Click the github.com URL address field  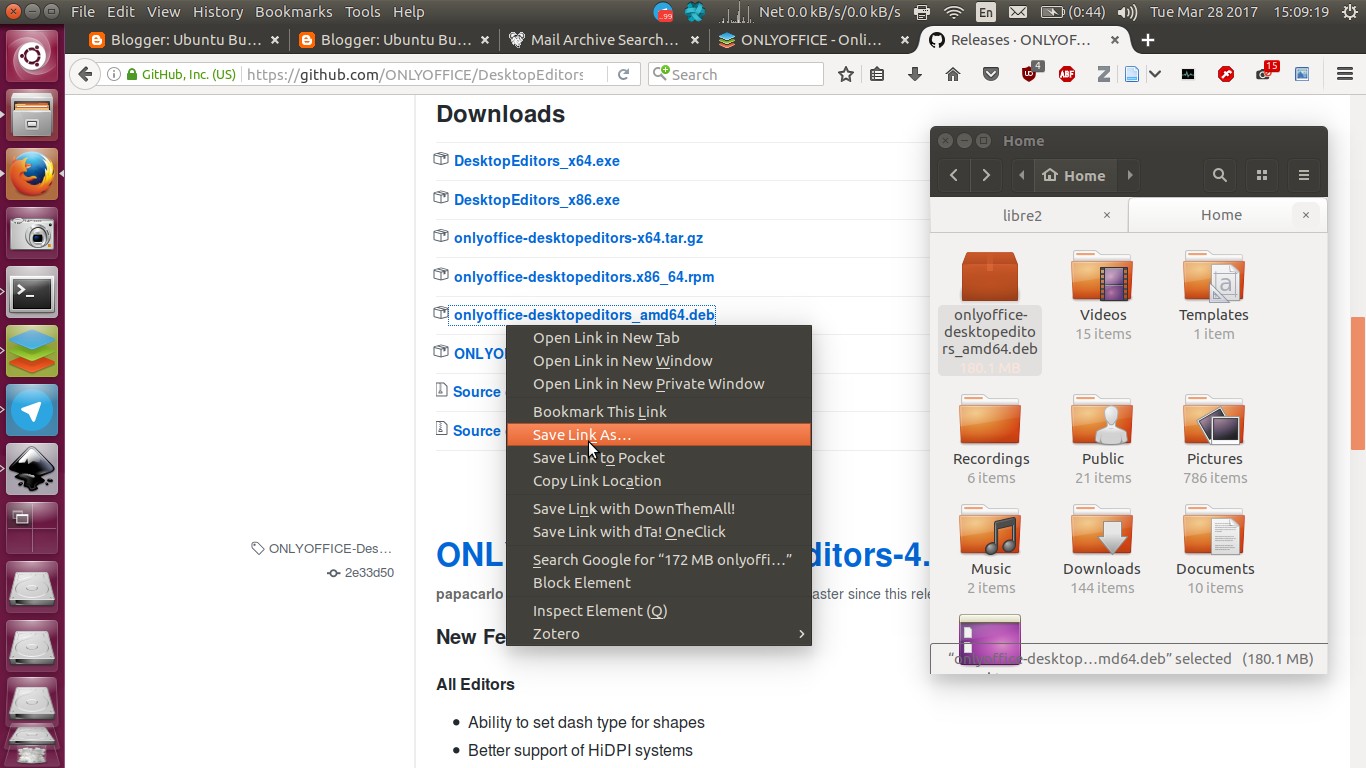415,74
